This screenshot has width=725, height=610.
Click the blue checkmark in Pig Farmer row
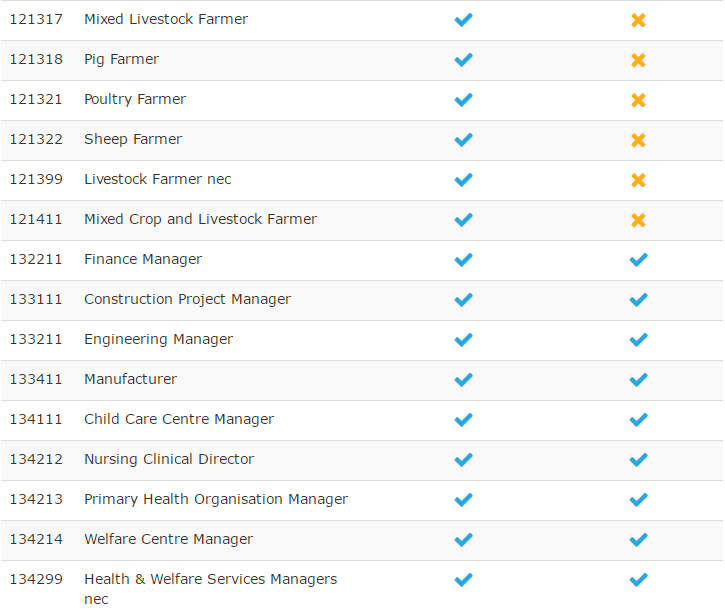coord(463,60)
